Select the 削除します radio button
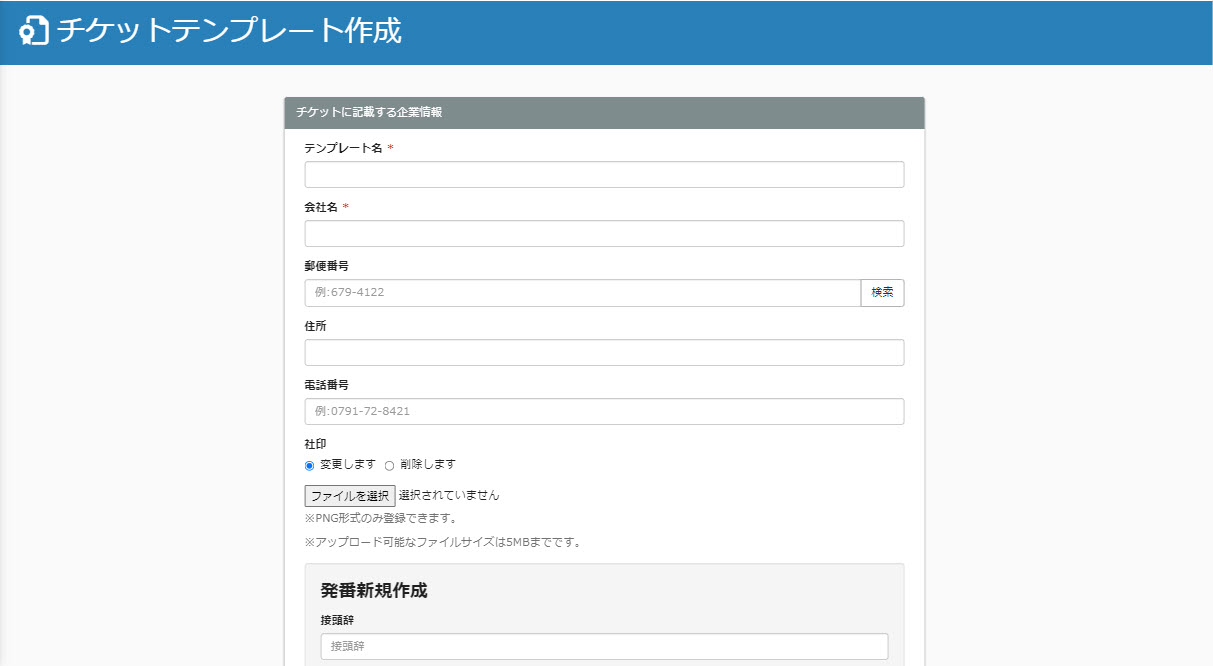This screenshot has width=1213, height=666. [x=390, y=465]
